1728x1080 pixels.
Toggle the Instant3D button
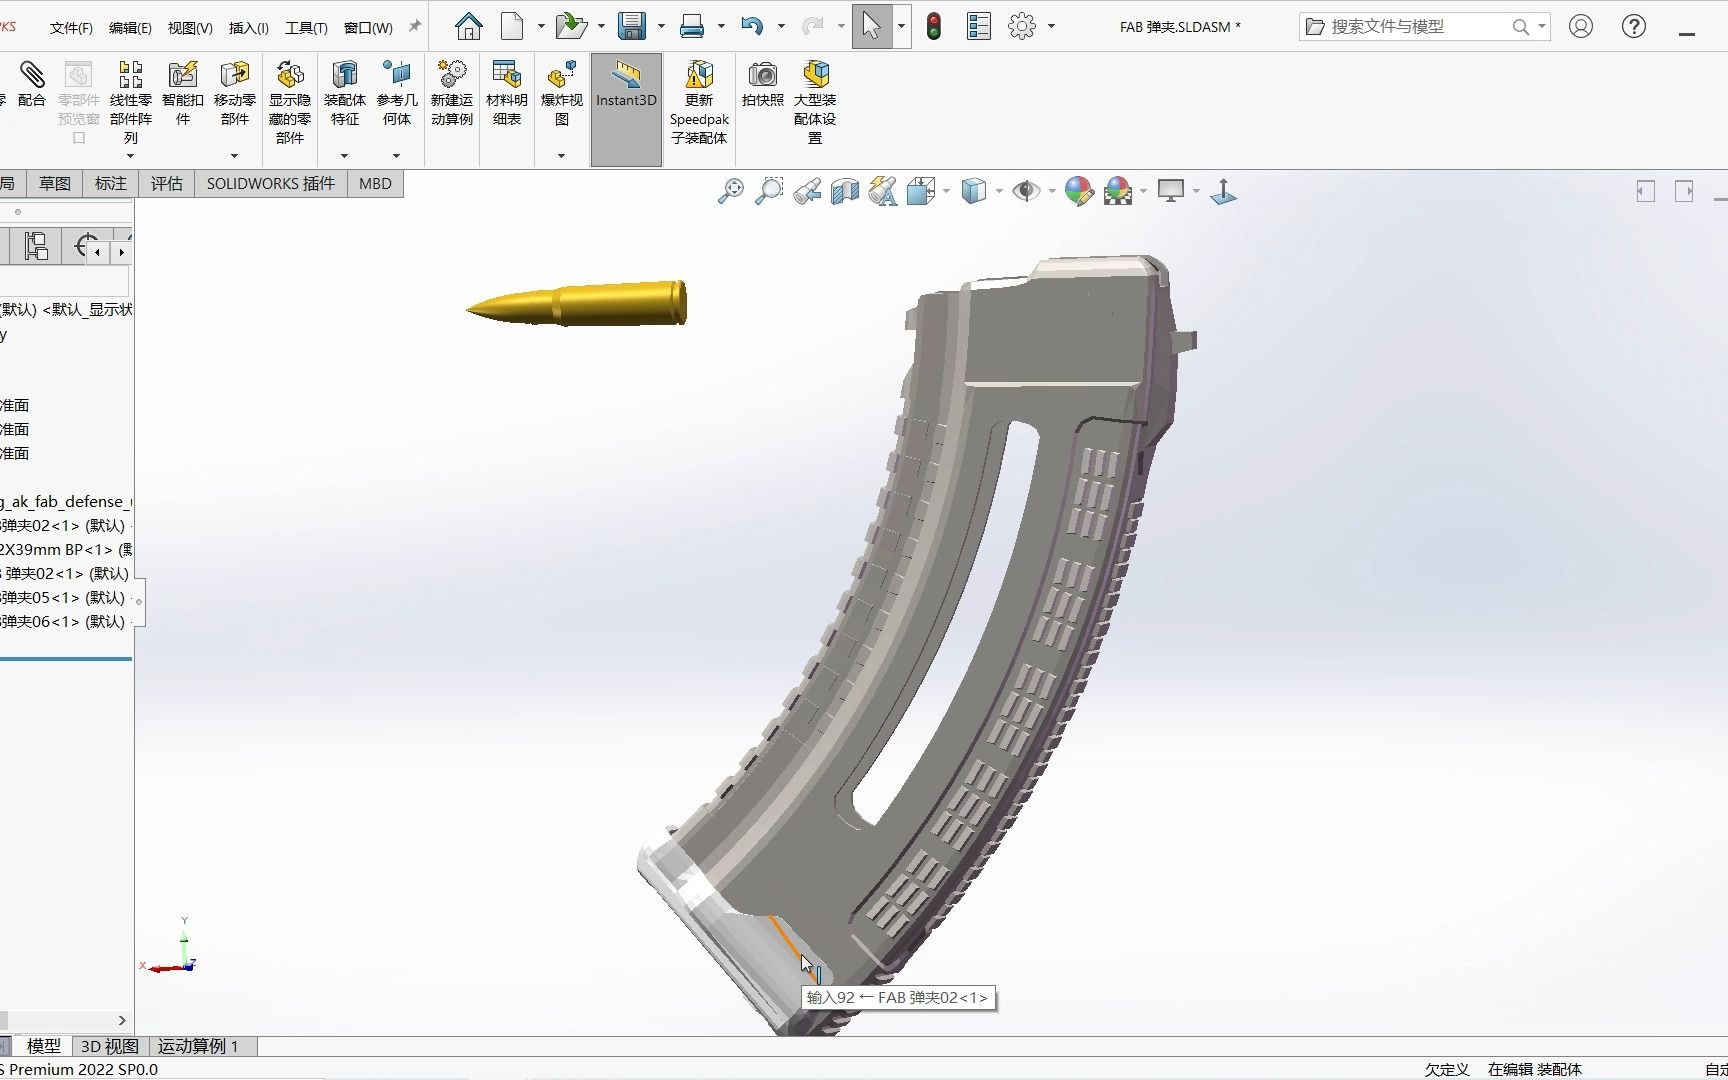[626, 109]
